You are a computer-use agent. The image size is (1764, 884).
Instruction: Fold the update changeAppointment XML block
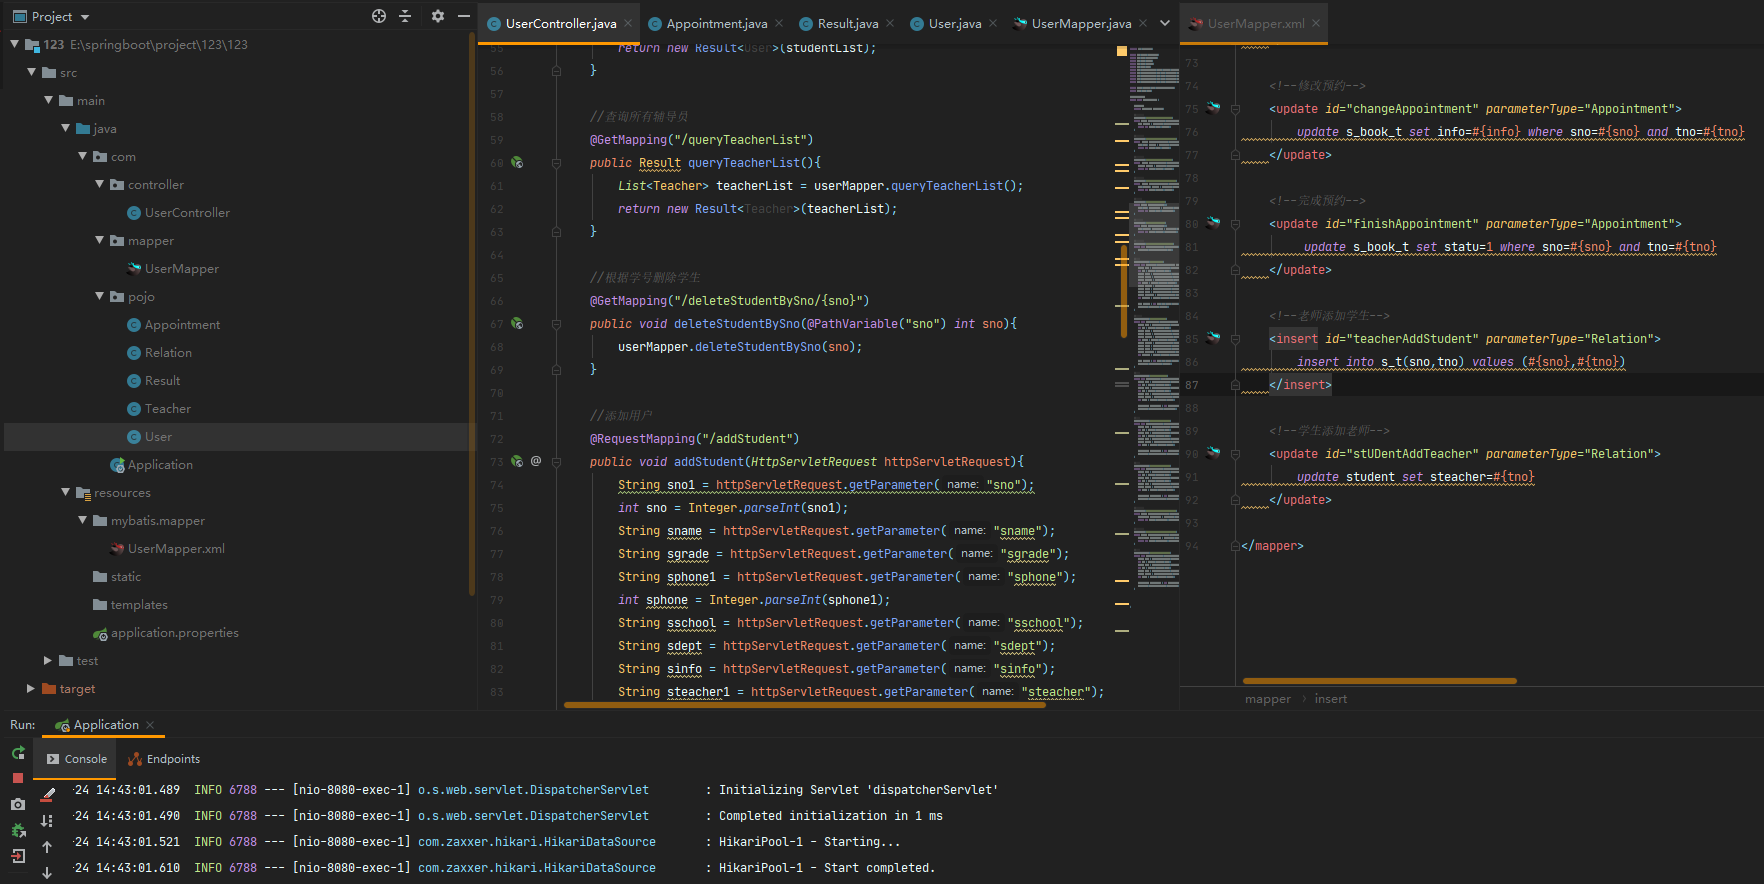click(1235, 109)
